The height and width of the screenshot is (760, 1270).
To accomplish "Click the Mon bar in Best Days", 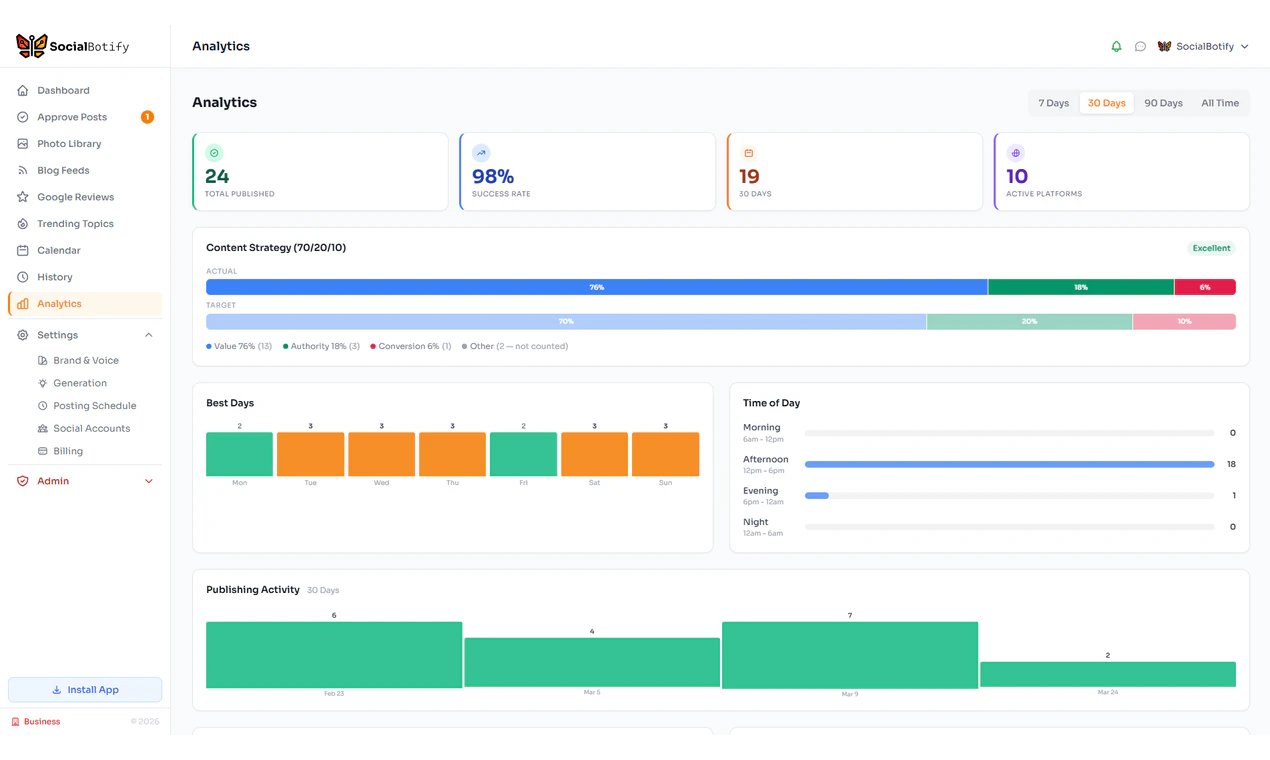I will (239, 454).
